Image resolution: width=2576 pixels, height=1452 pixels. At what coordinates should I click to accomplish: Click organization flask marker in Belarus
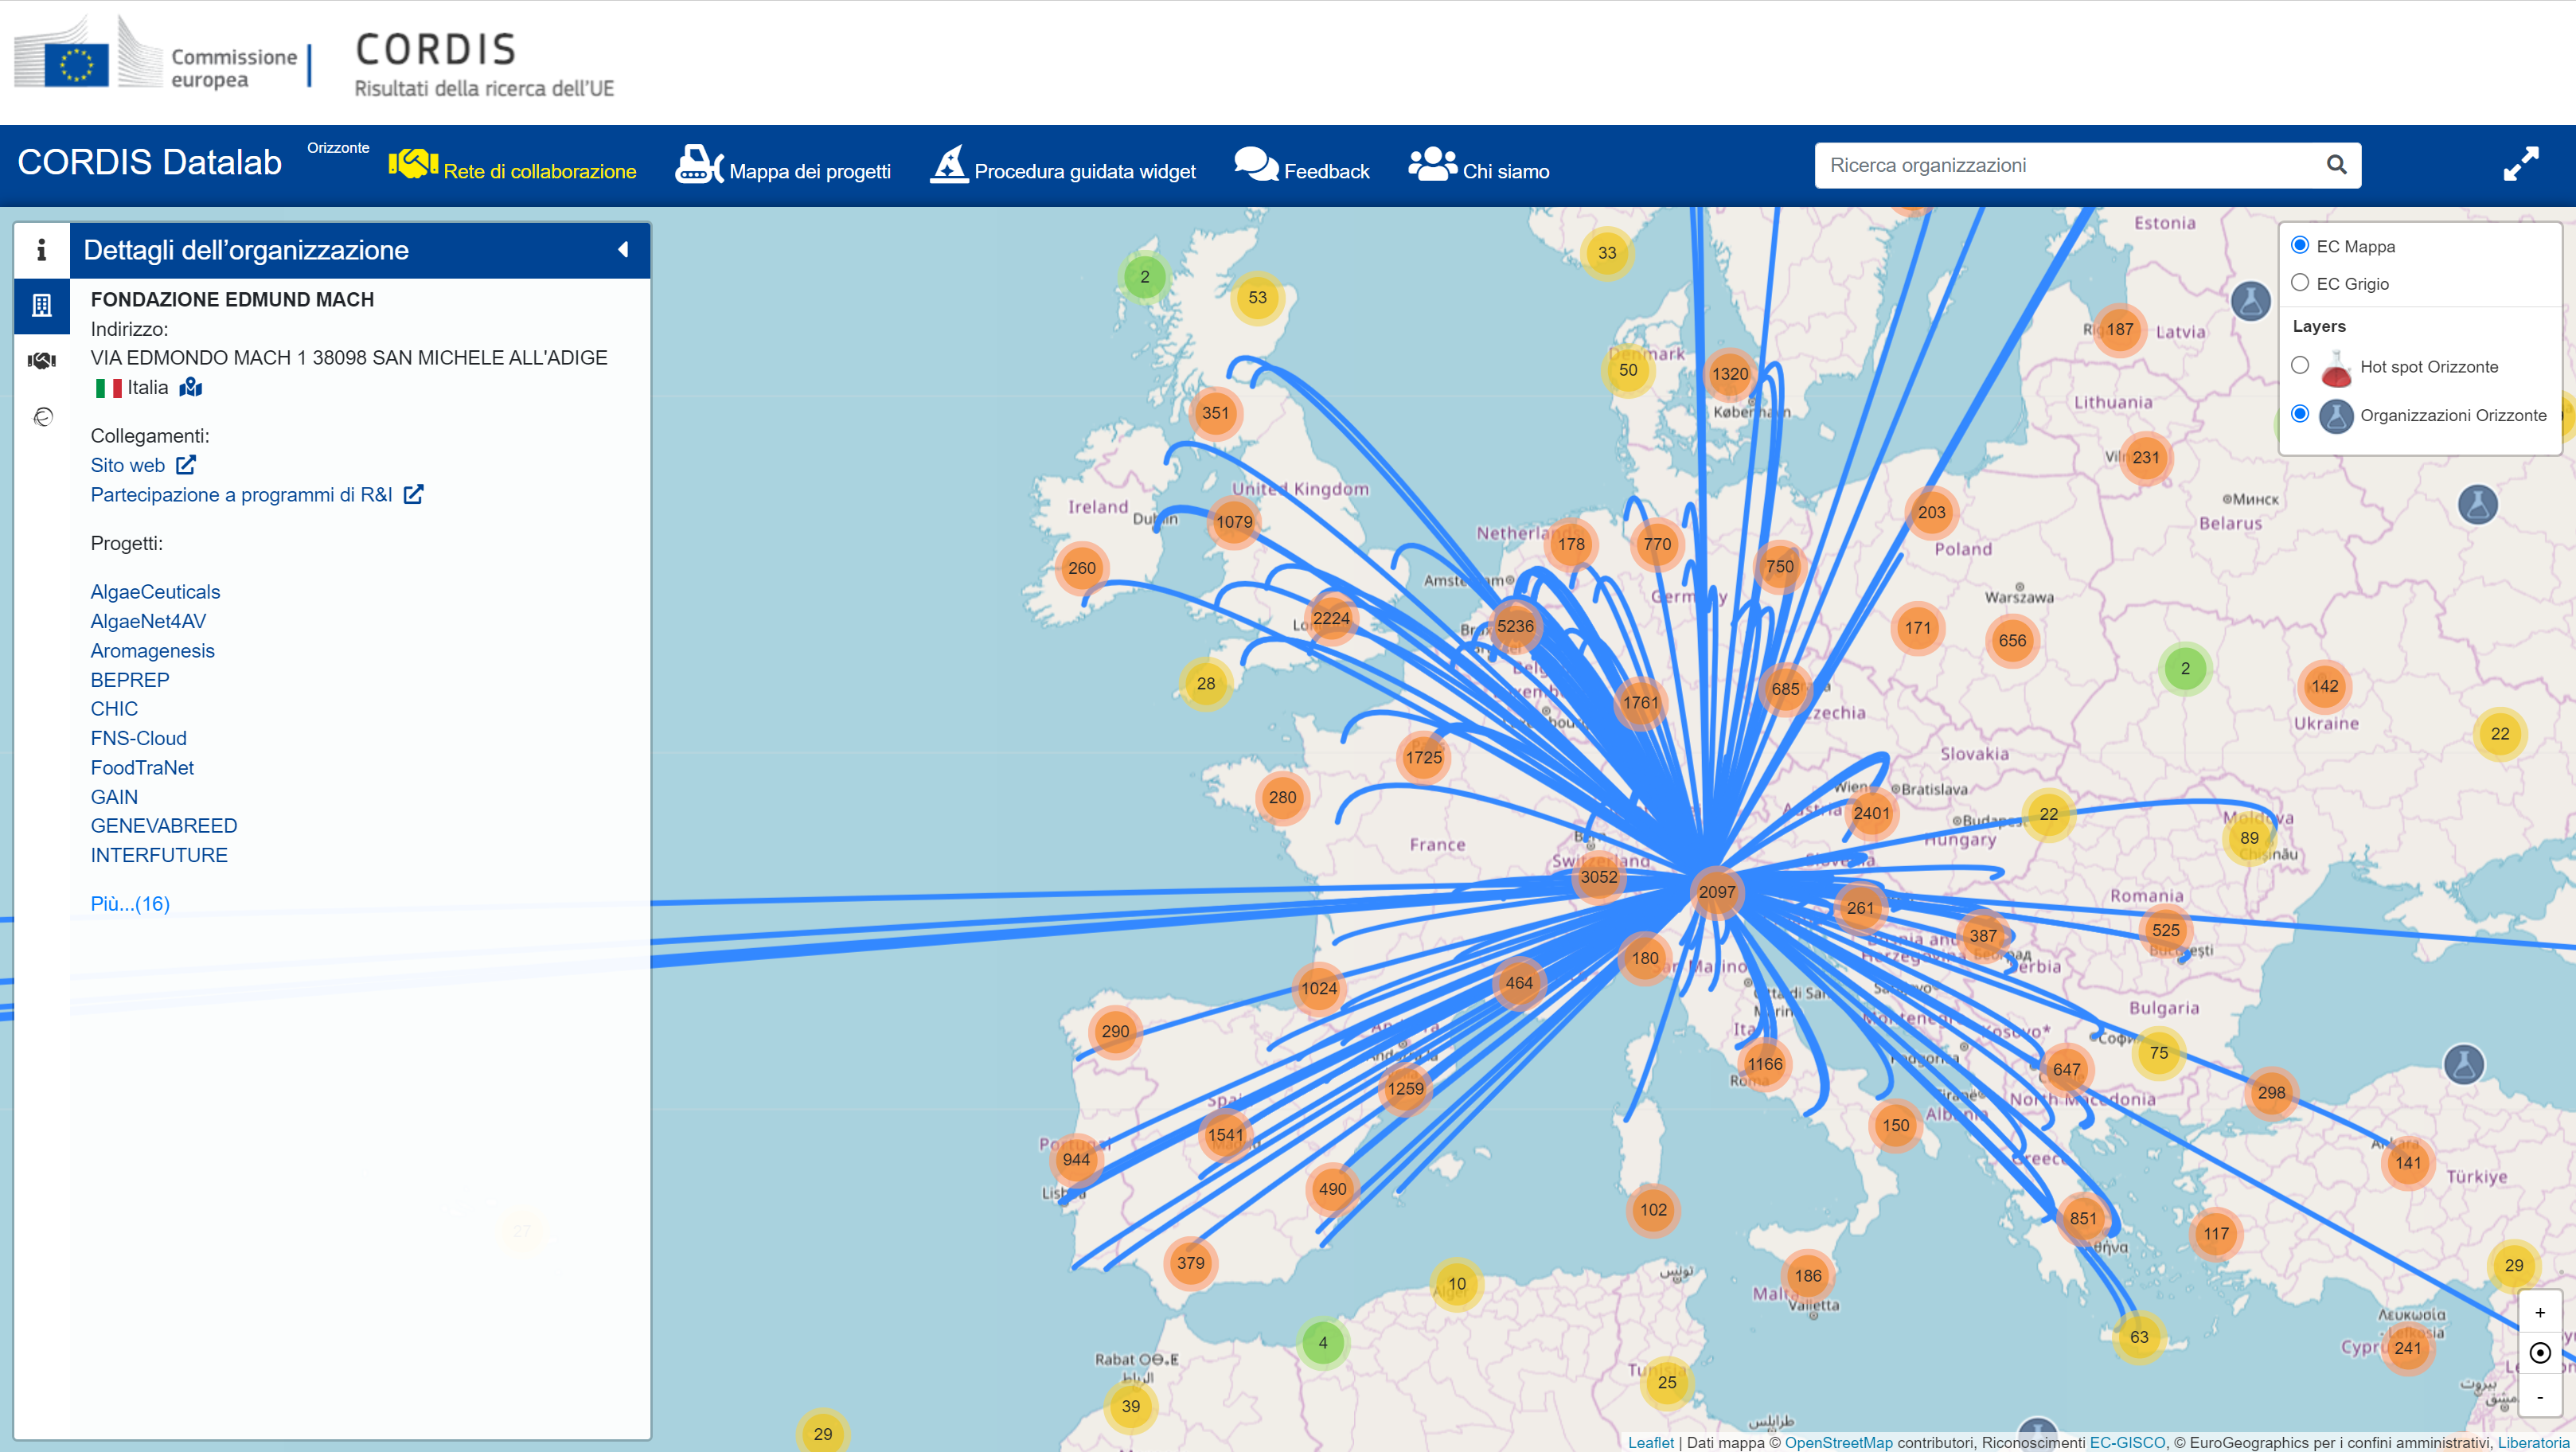click(2478, 505)
